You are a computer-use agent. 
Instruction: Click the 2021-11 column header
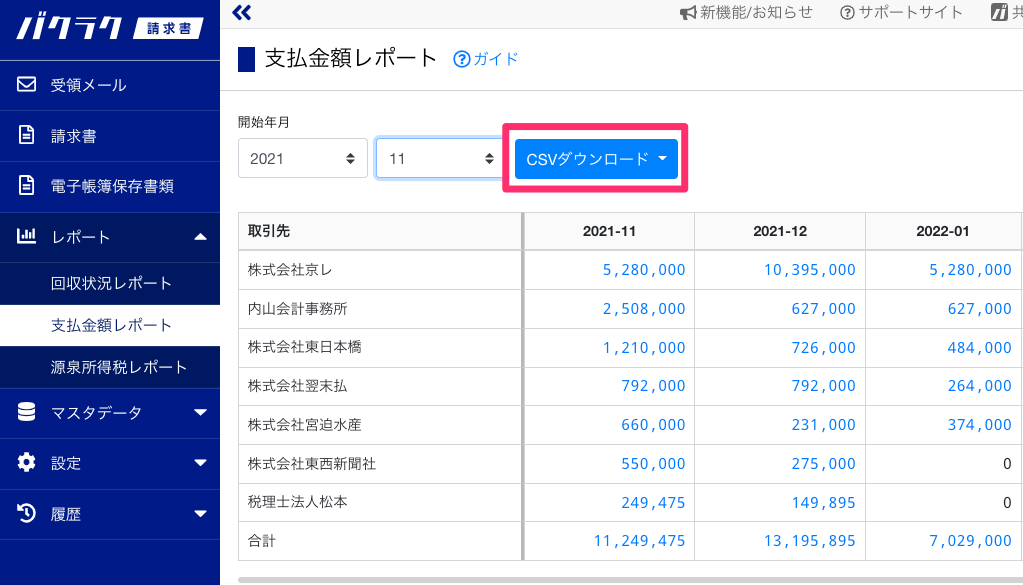click(609, 232)
